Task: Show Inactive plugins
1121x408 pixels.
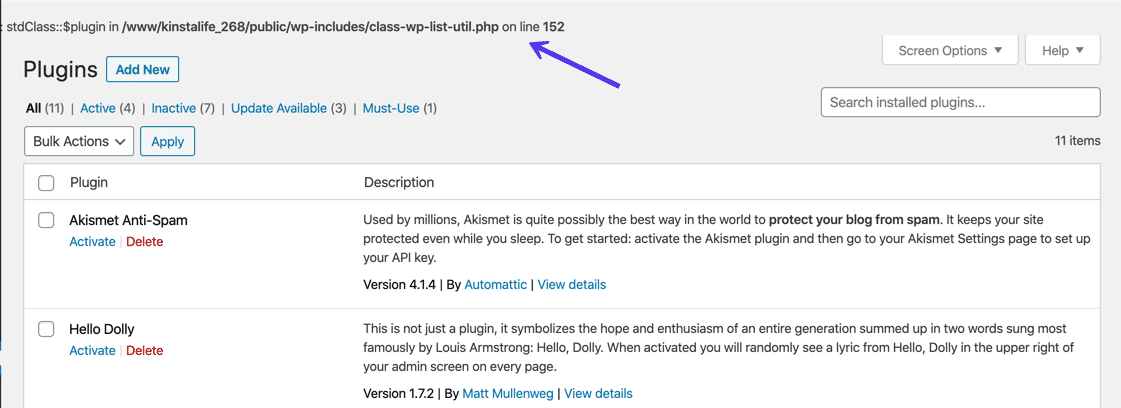Action: click(x=173, y=108)
